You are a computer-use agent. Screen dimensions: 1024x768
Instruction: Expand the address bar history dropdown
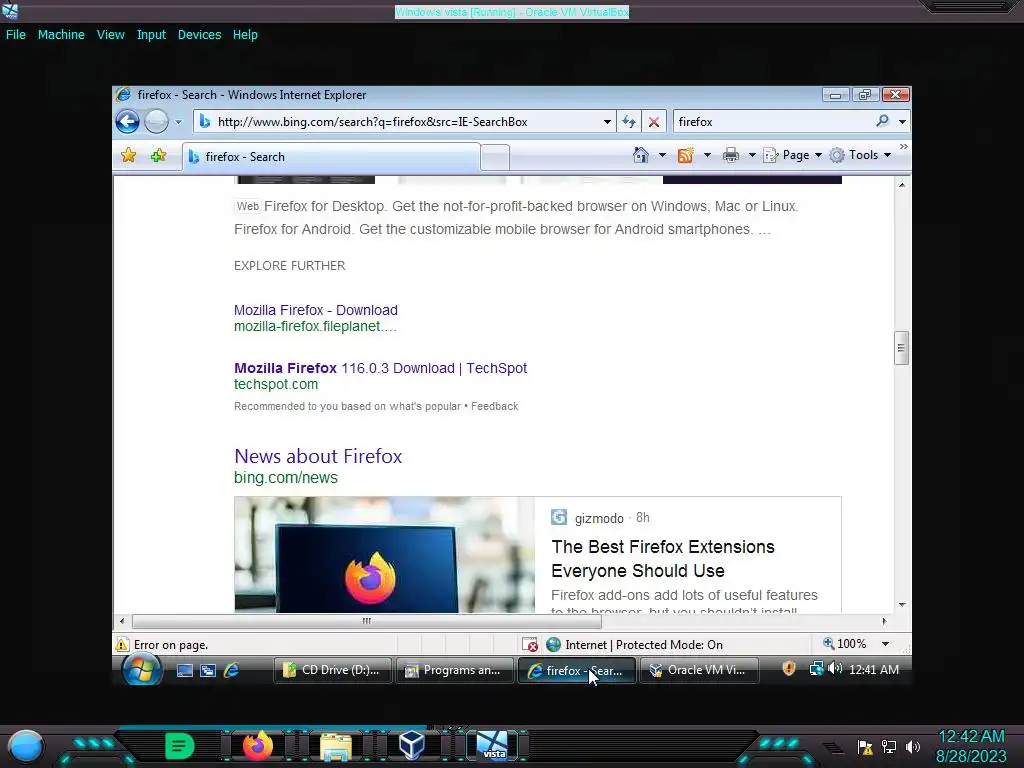click(607, 122)
